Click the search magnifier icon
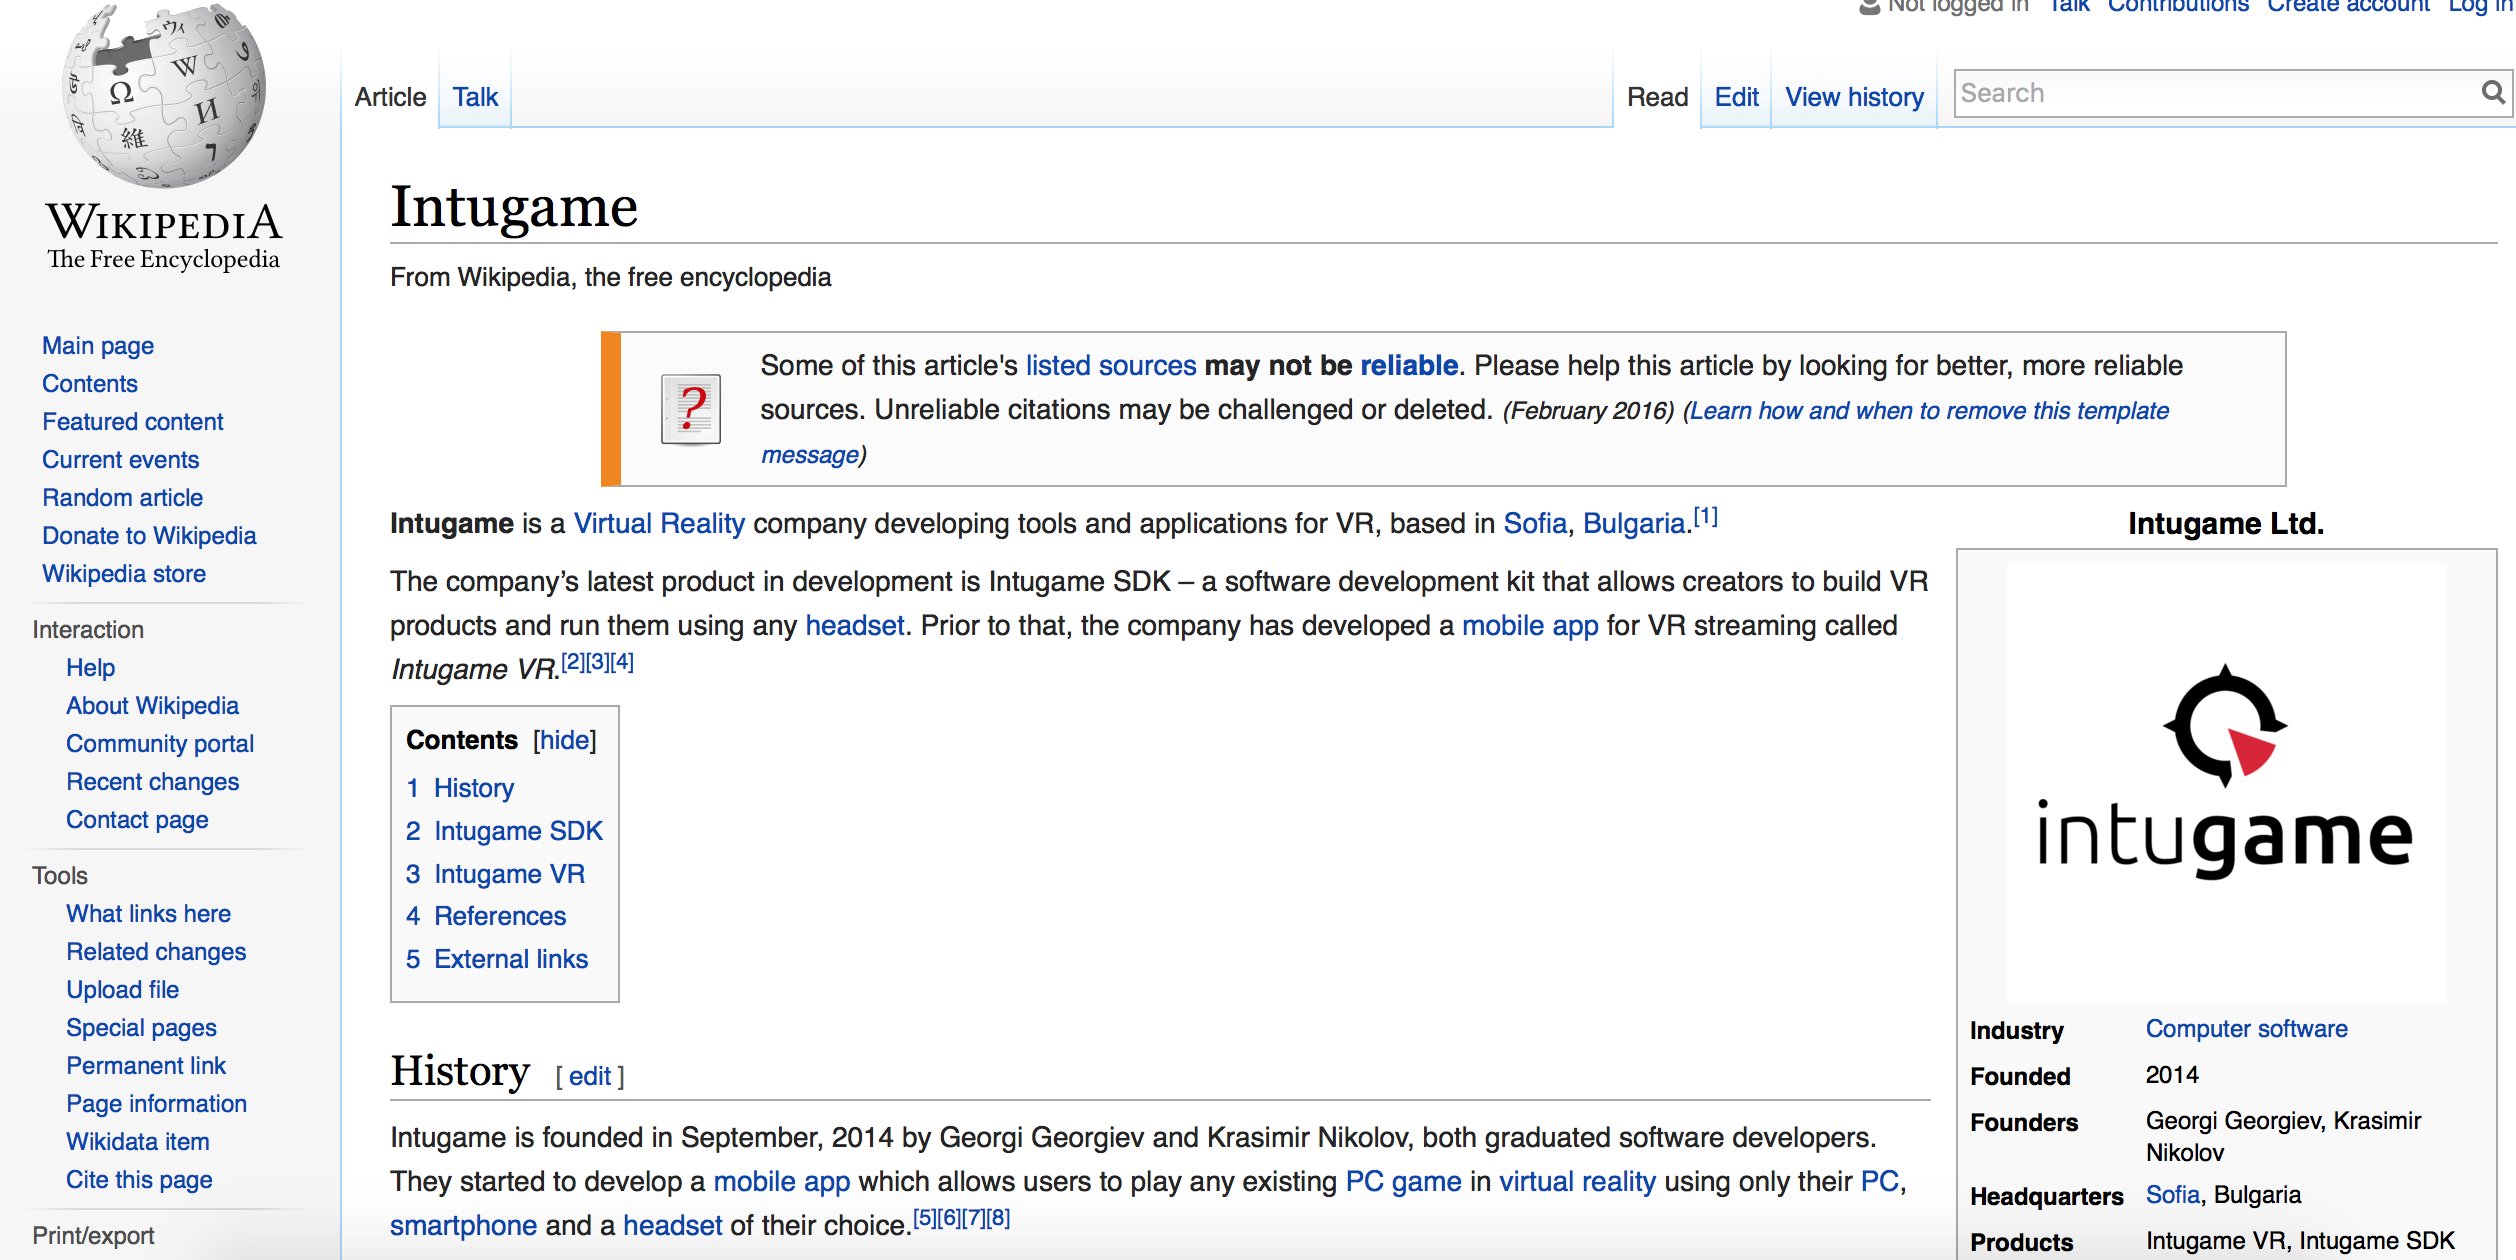Viewport: 2516px width, 1260px height. click(2493, 93)
